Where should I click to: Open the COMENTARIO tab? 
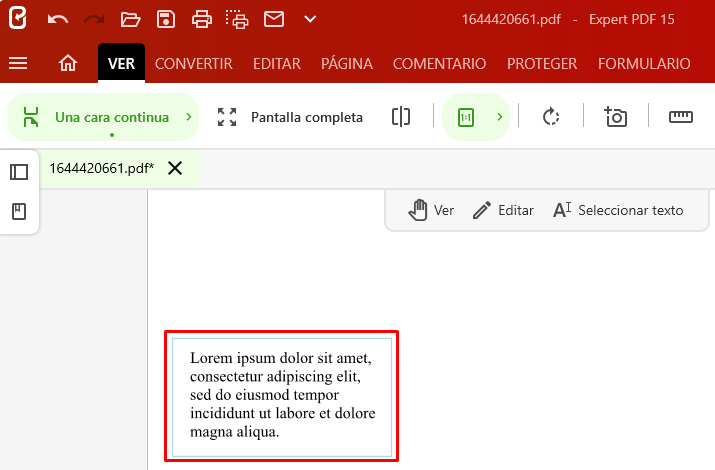coord(440,64)
